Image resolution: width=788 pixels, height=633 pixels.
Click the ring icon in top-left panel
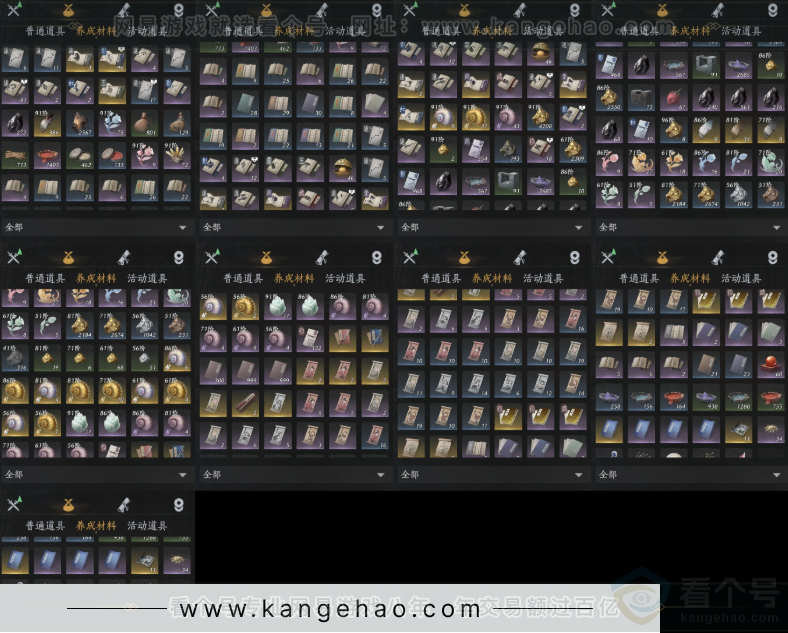(x=179, y=11)
